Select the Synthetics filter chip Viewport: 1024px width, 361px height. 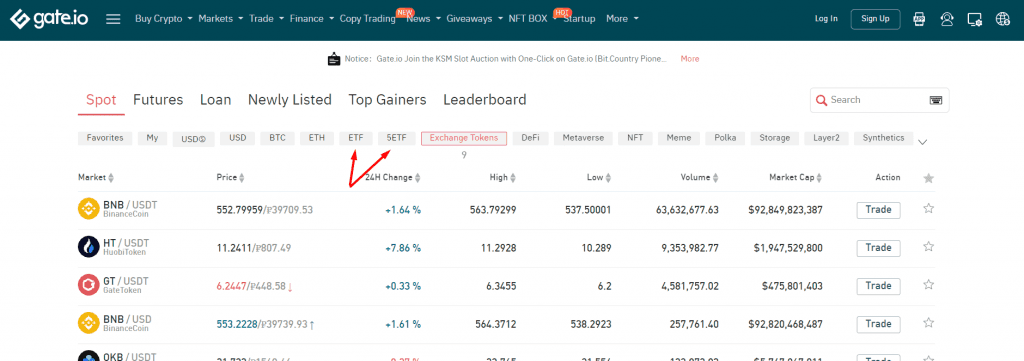click(884, 138)
